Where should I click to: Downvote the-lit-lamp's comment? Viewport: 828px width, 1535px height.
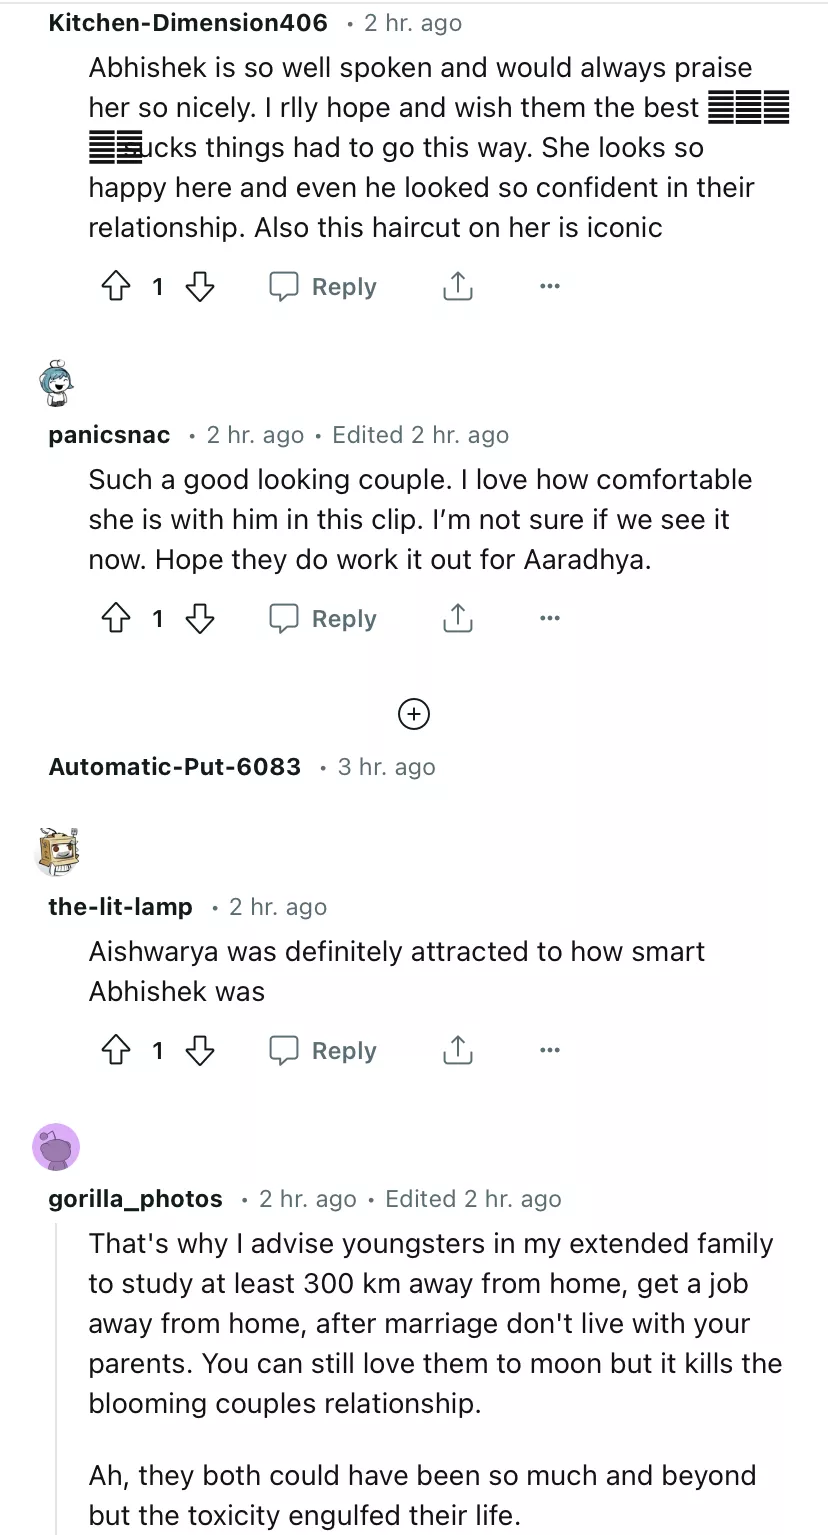pyautogui.click(x=200, y=1051)
